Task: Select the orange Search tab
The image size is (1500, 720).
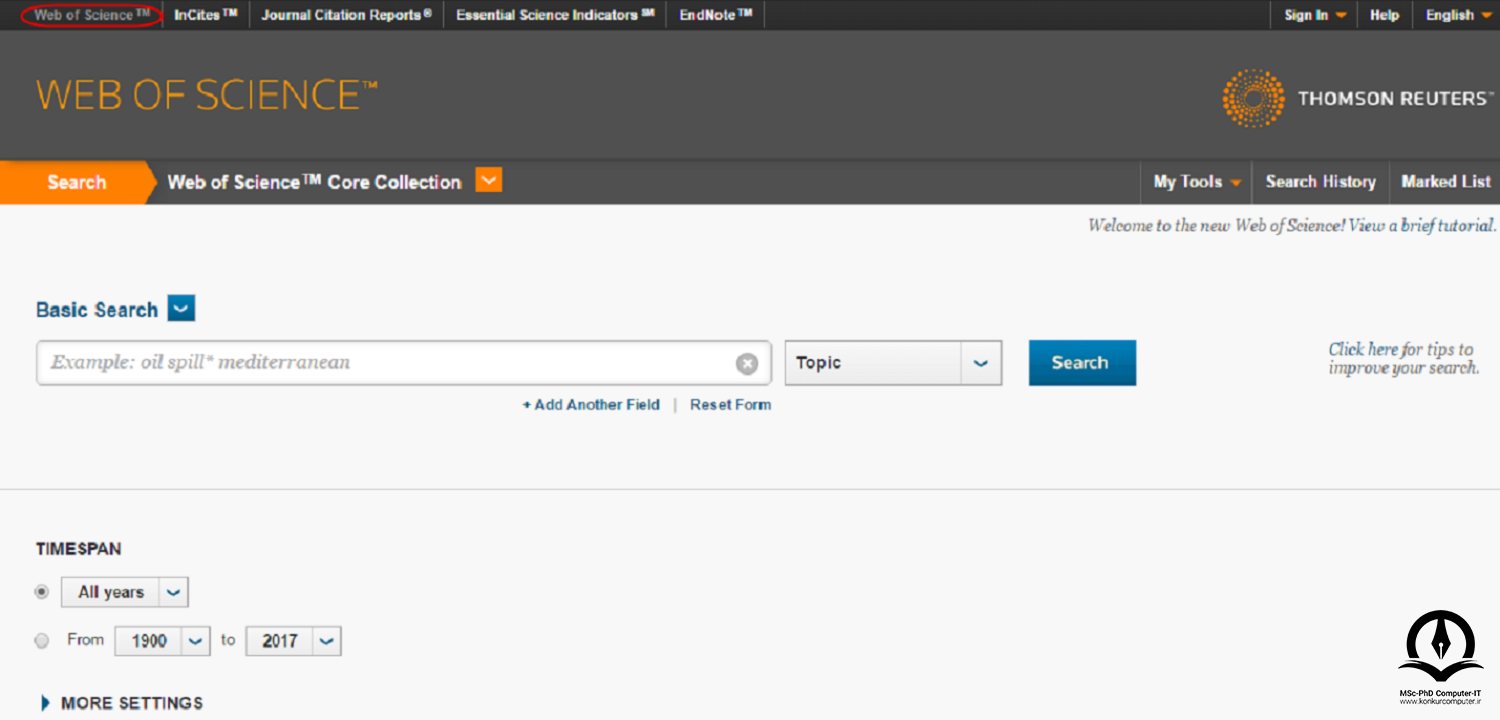Action: click(76, 182)
